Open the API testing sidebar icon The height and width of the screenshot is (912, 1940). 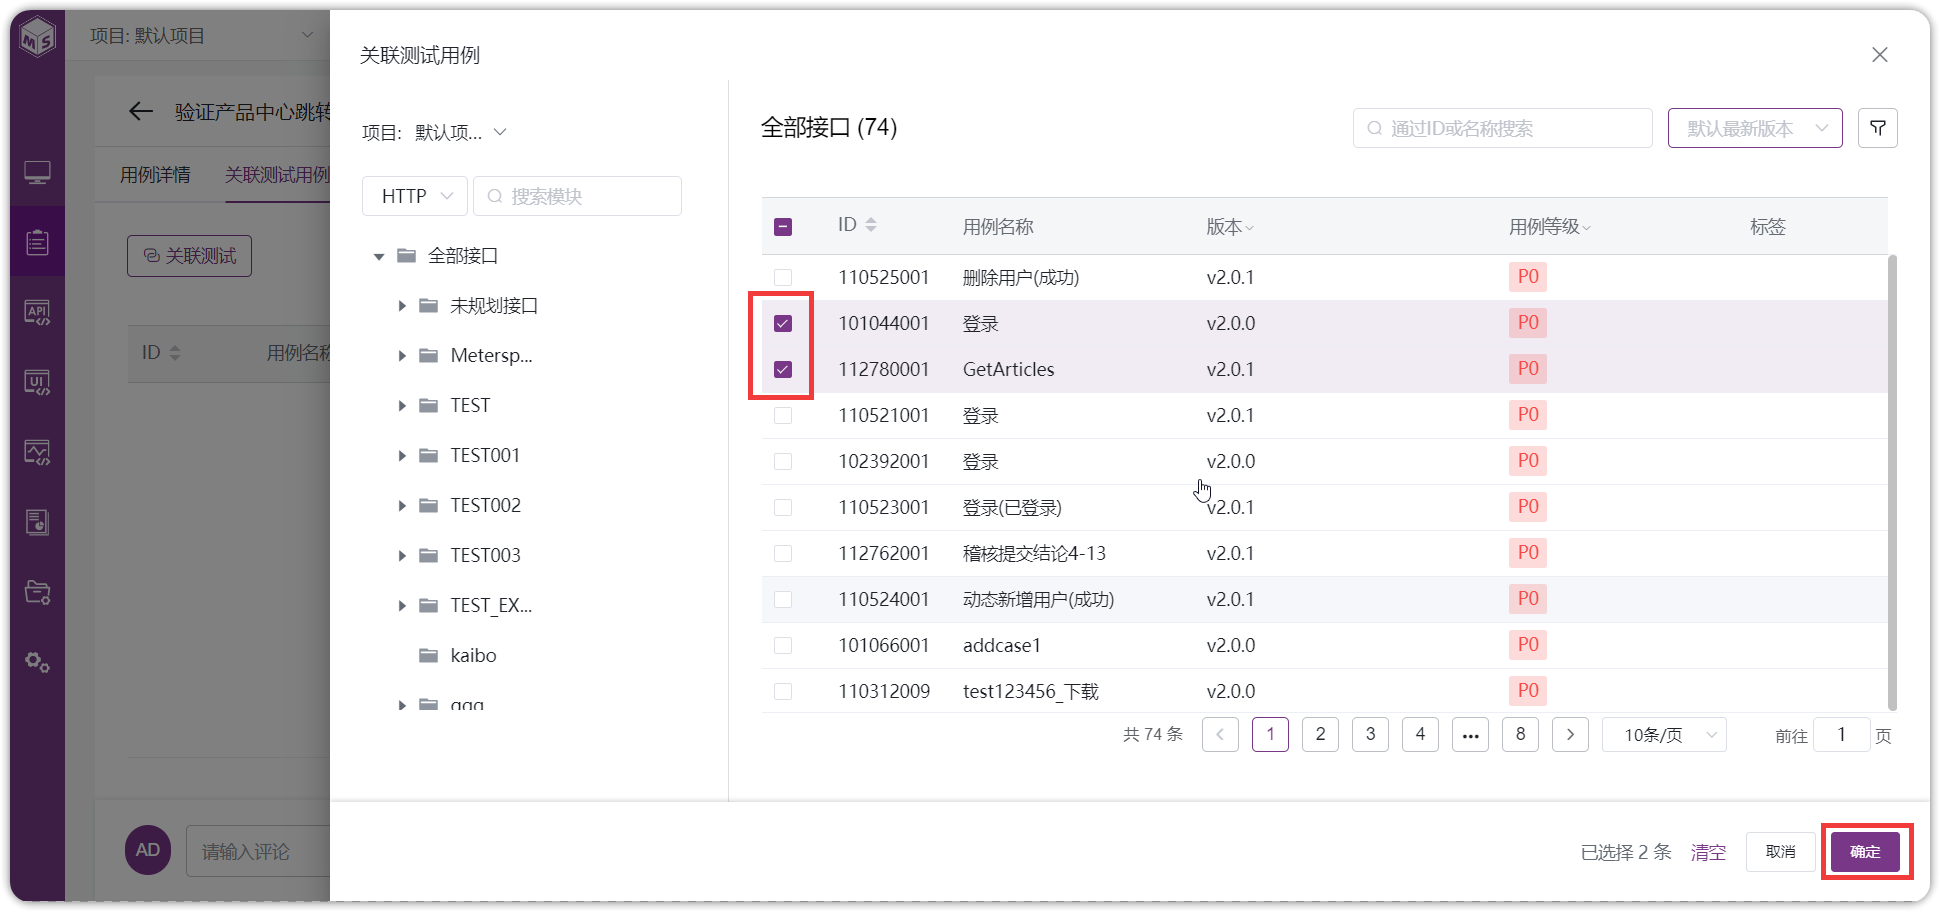click(37, 313)
